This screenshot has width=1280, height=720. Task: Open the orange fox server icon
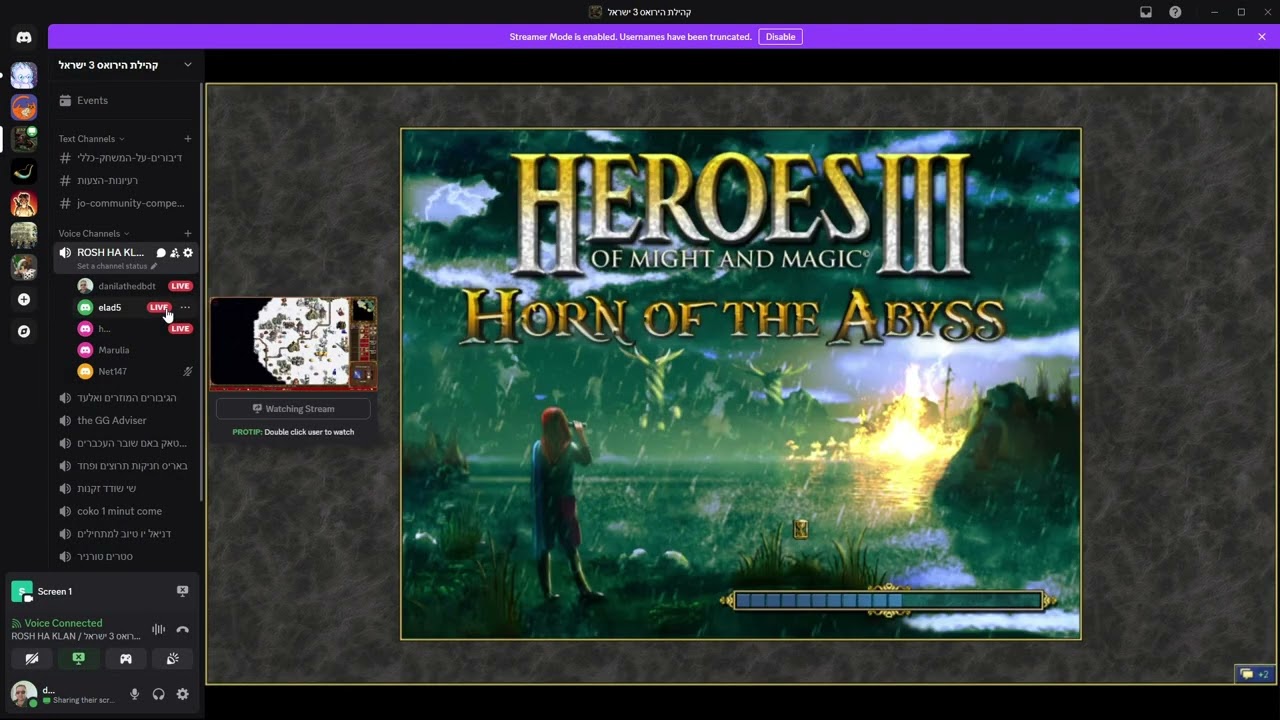[24, 107]
